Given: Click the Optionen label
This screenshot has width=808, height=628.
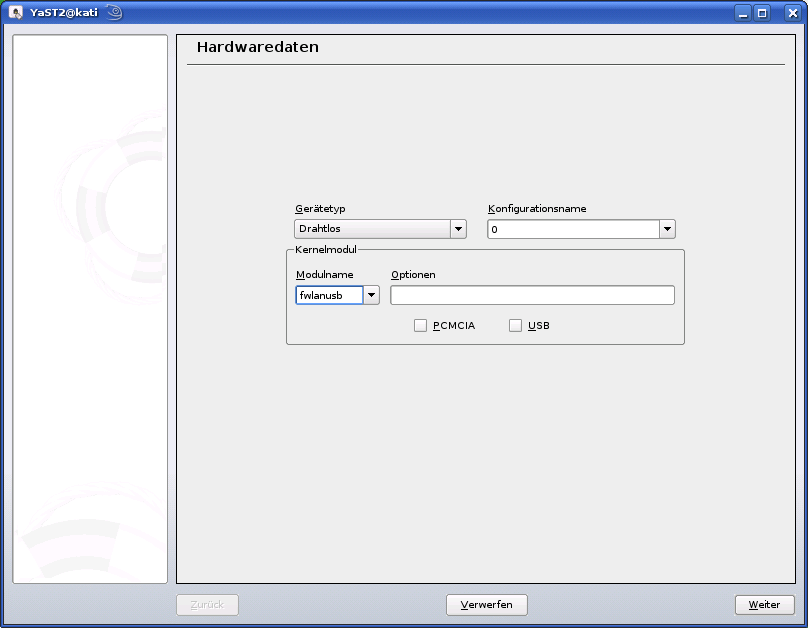Looking at the screenshot, I should [413, 275].
